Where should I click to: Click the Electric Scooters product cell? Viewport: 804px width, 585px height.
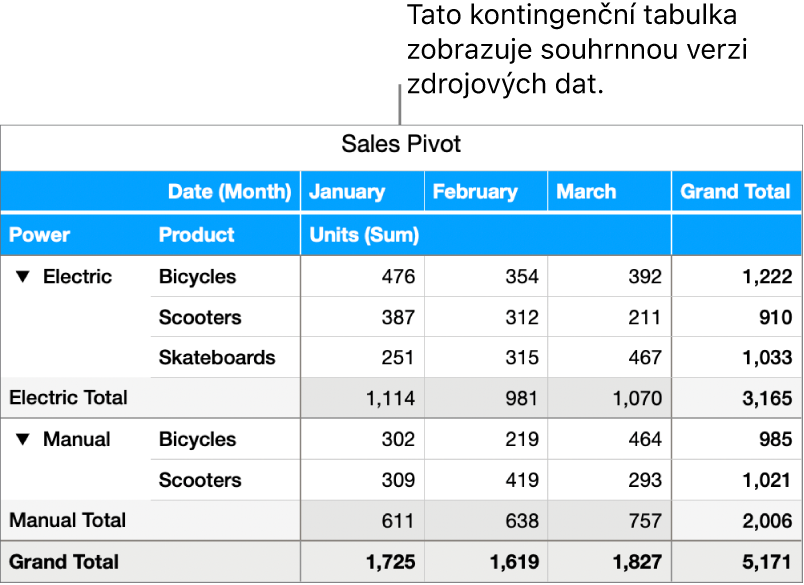tap(200, 318)
